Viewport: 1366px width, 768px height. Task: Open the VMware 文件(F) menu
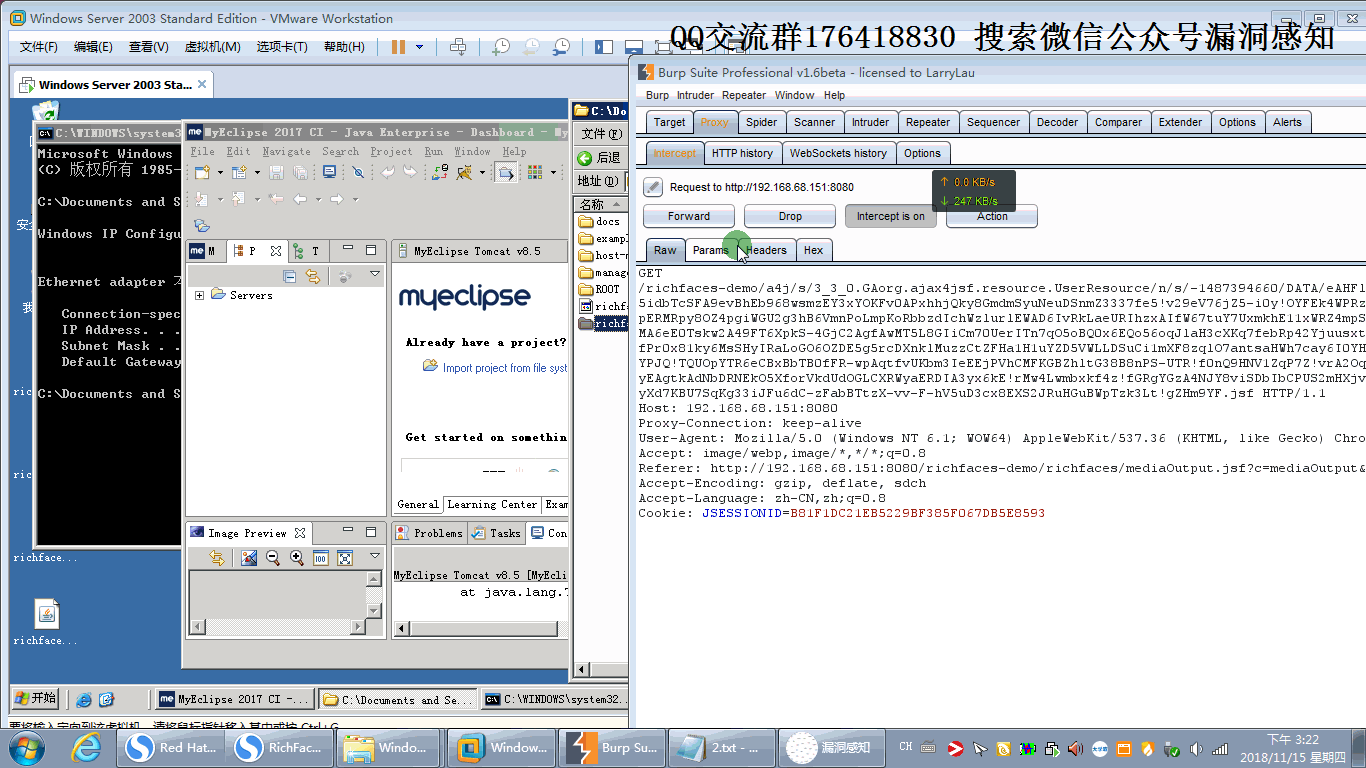click(x=39, y=47)
